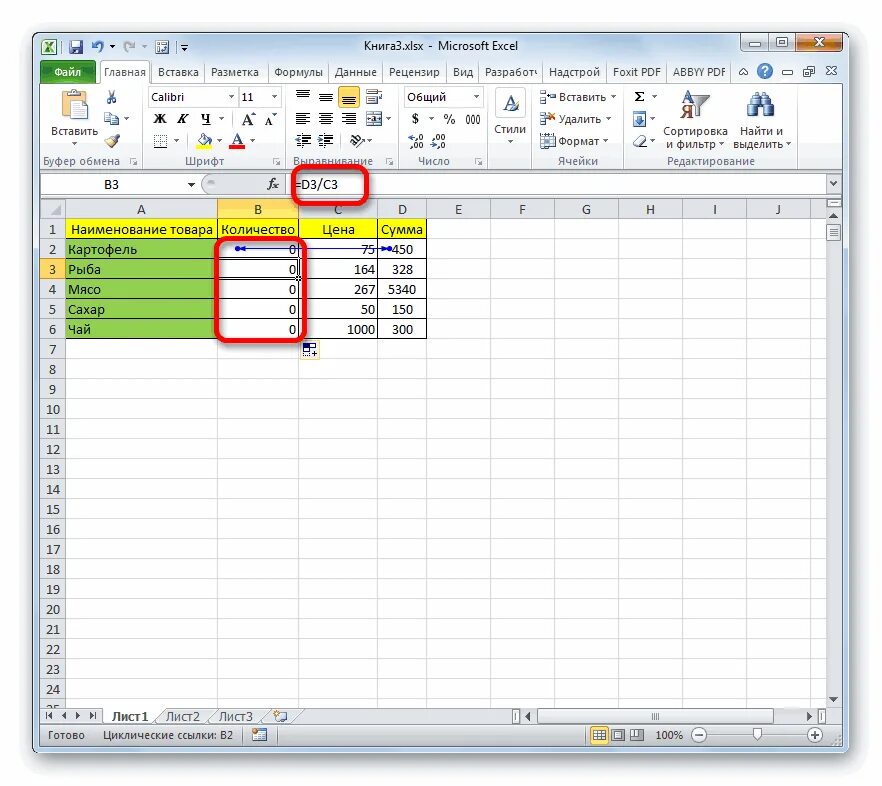Align cell text left
Screen dimensions: 882x786
click(x=303, y=119)
